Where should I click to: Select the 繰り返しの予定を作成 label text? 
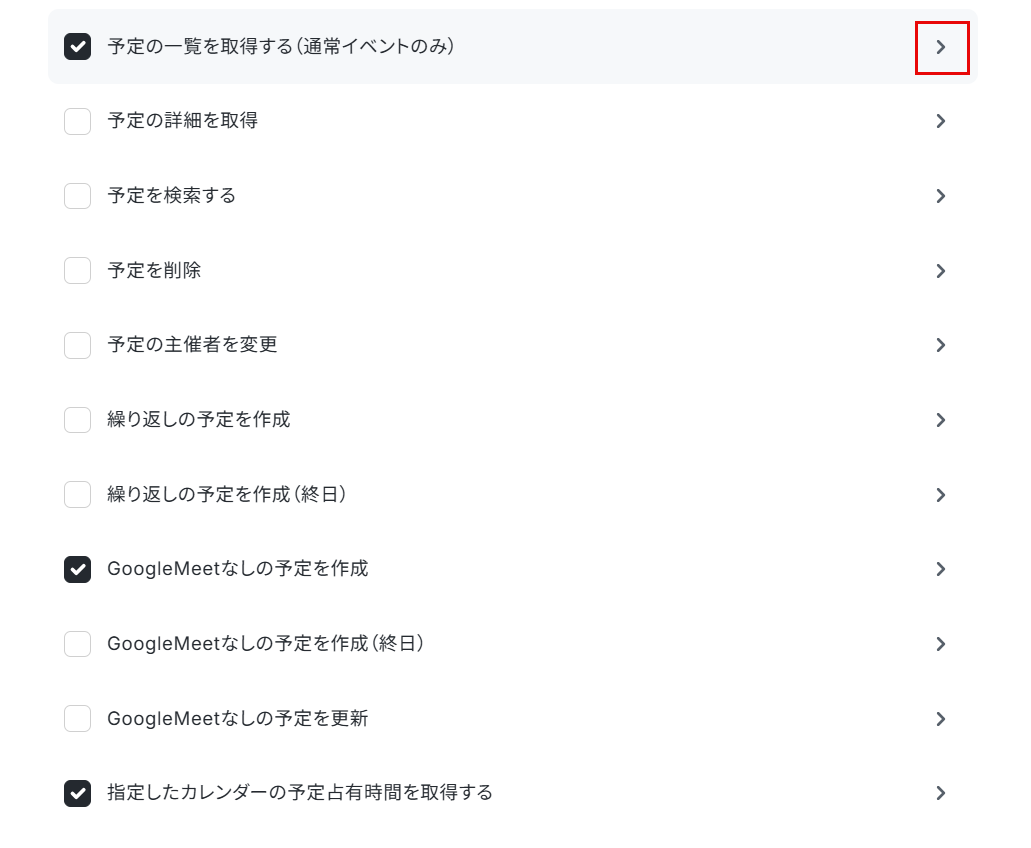(199, 419)
